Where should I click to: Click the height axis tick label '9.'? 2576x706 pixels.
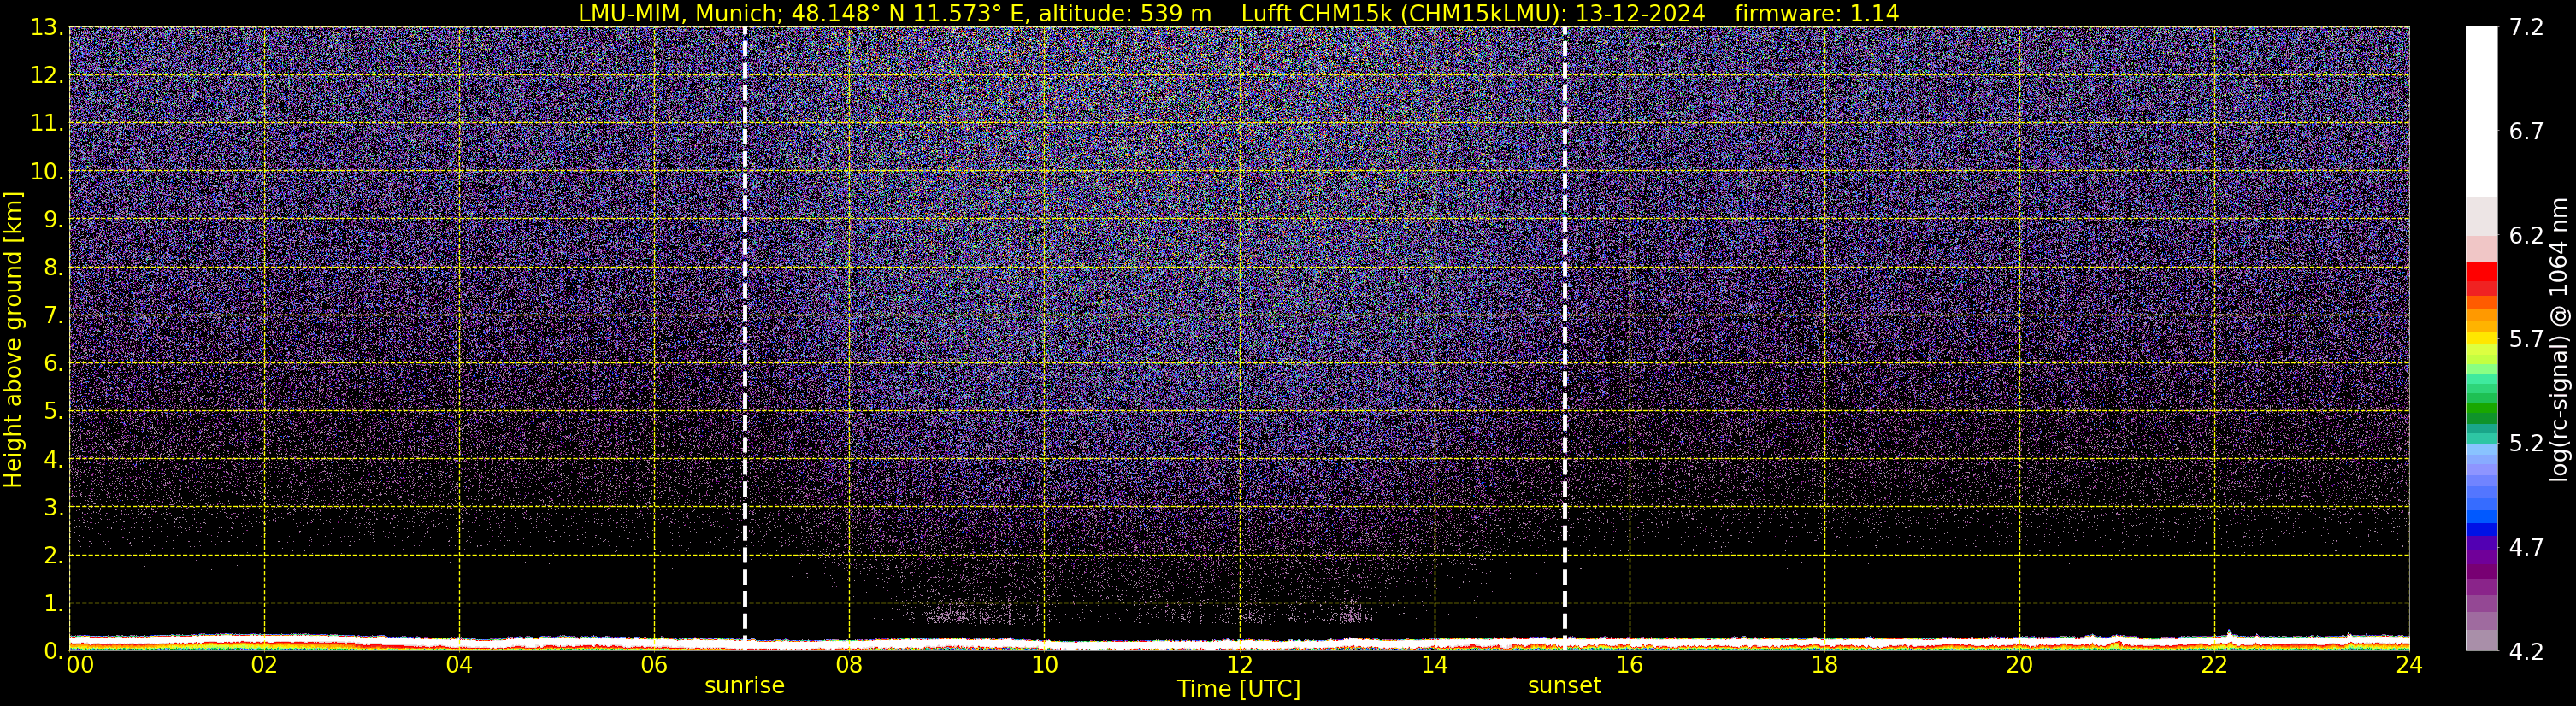pos(53,219)
